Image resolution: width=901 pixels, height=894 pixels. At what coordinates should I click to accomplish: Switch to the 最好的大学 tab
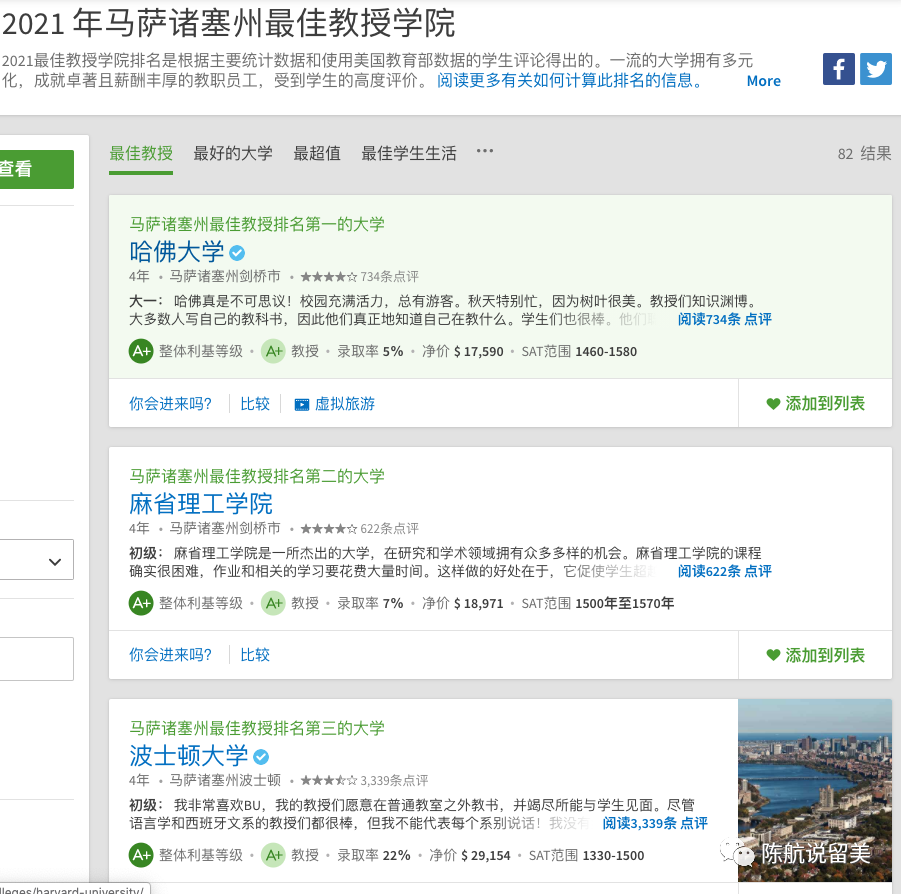click(x=233, y=153)
